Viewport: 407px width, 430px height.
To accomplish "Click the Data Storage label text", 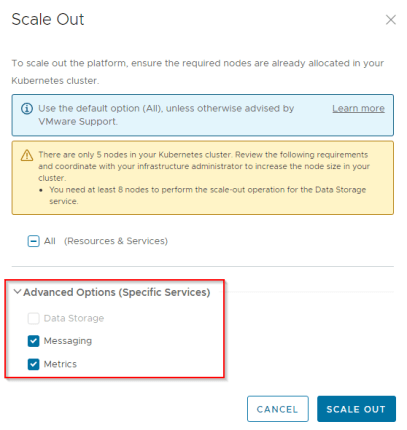I will 74,319.
